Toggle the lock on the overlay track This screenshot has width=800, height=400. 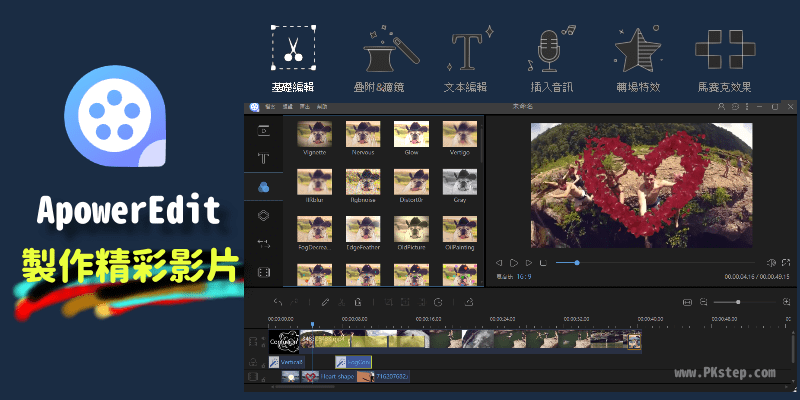265,379
